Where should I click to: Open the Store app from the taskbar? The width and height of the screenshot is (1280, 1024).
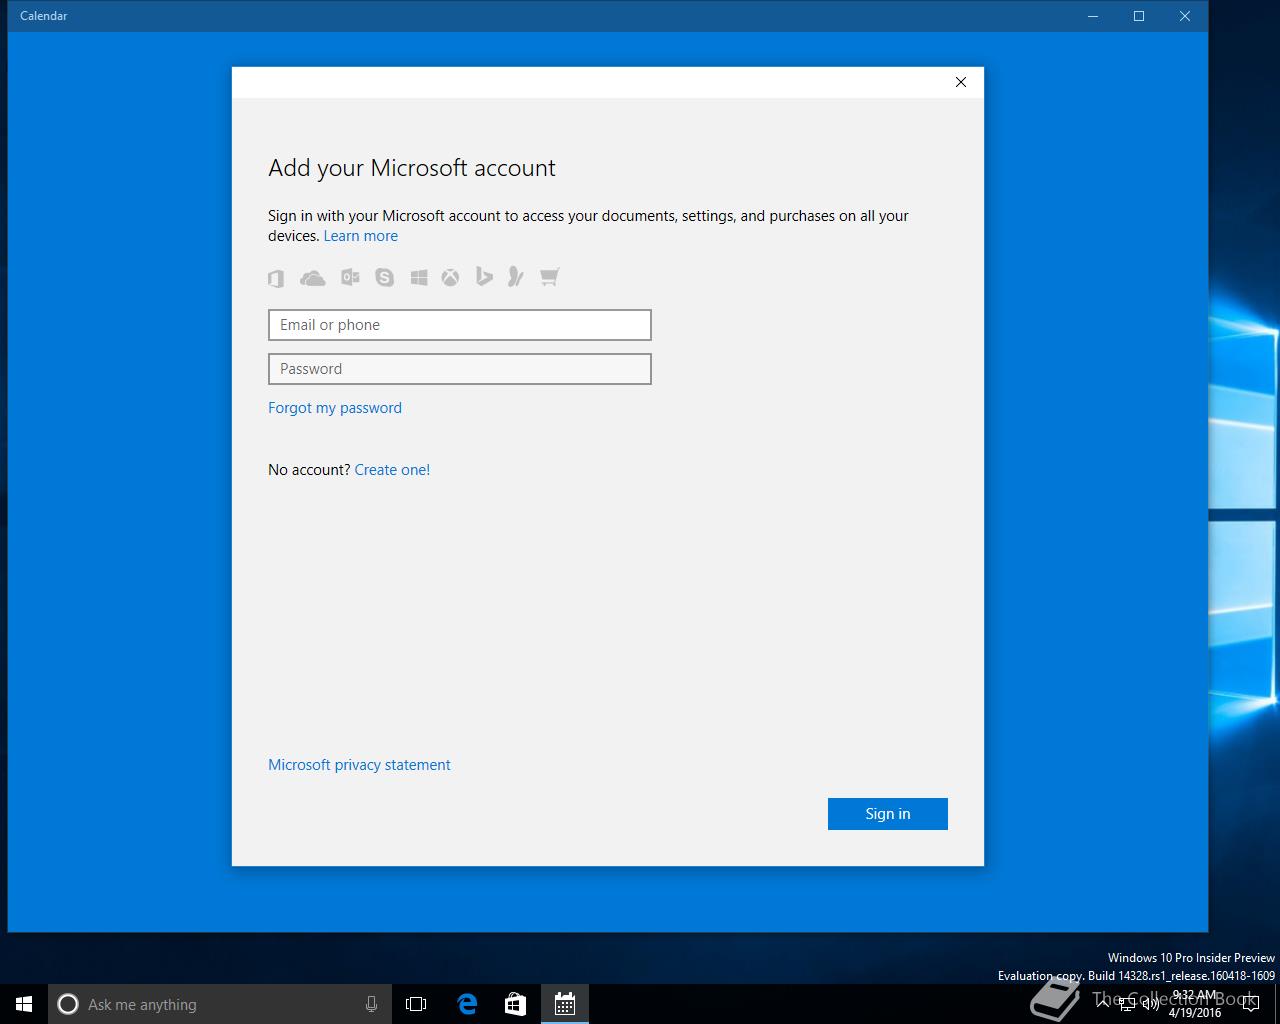point(515,1004)
